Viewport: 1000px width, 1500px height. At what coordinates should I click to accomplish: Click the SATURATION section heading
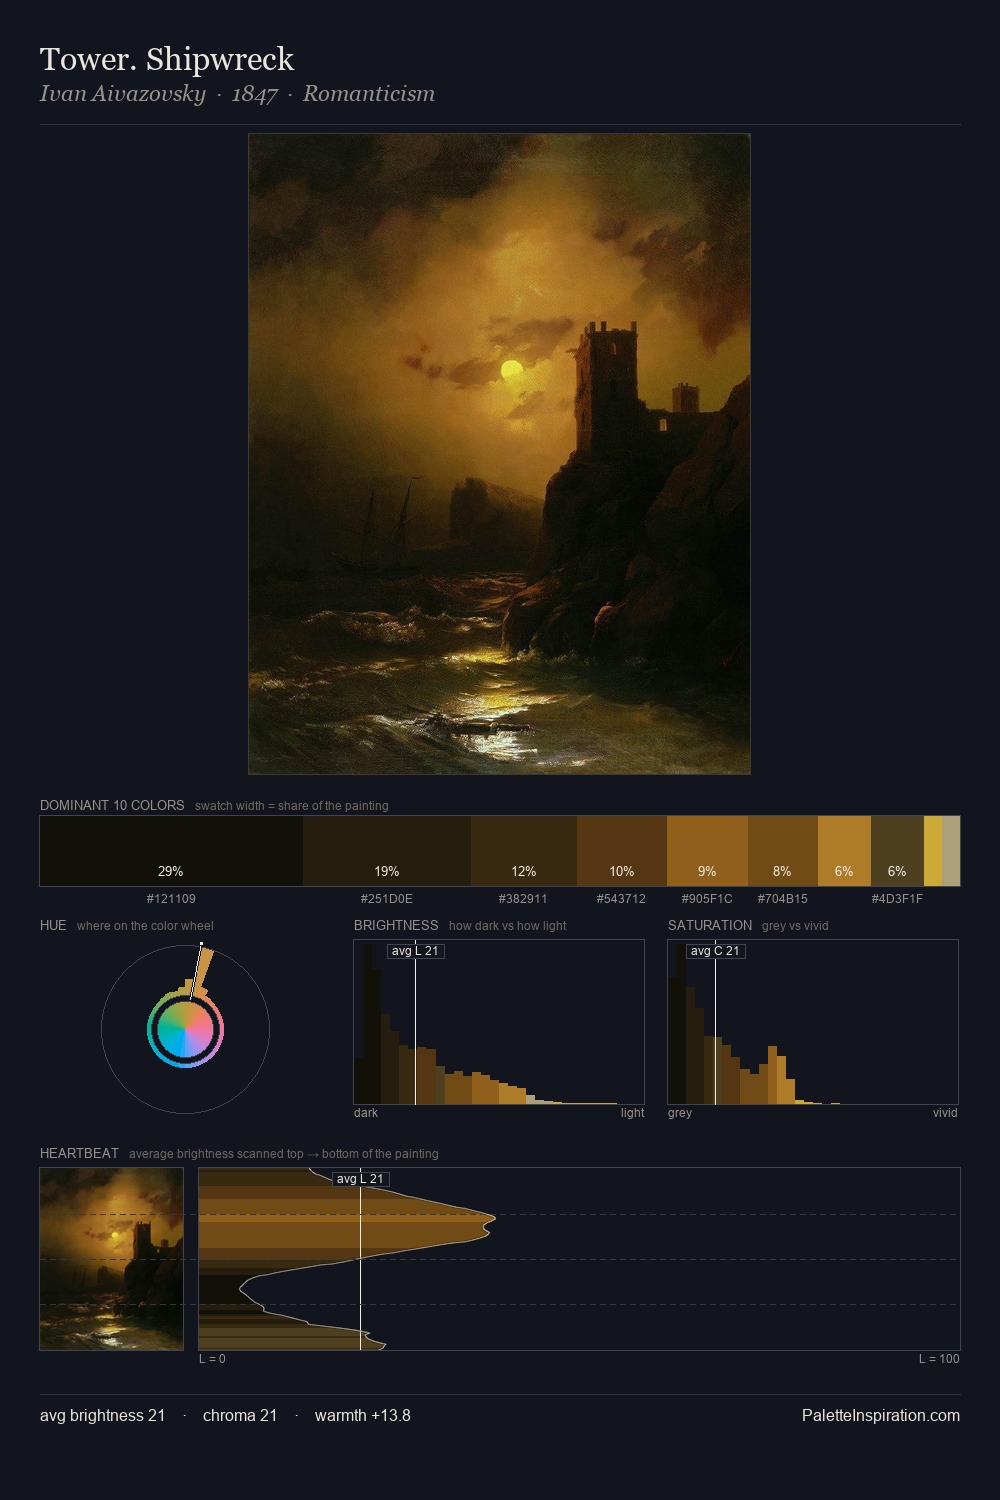[x=710, y=925]
